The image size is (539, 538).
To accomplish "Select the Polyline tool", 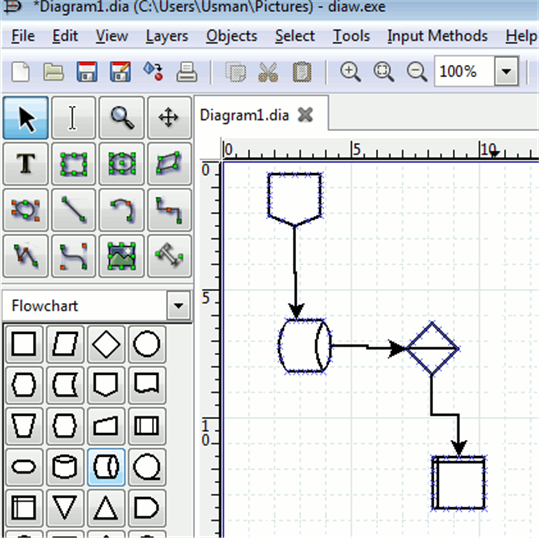I will click(26, 256).
